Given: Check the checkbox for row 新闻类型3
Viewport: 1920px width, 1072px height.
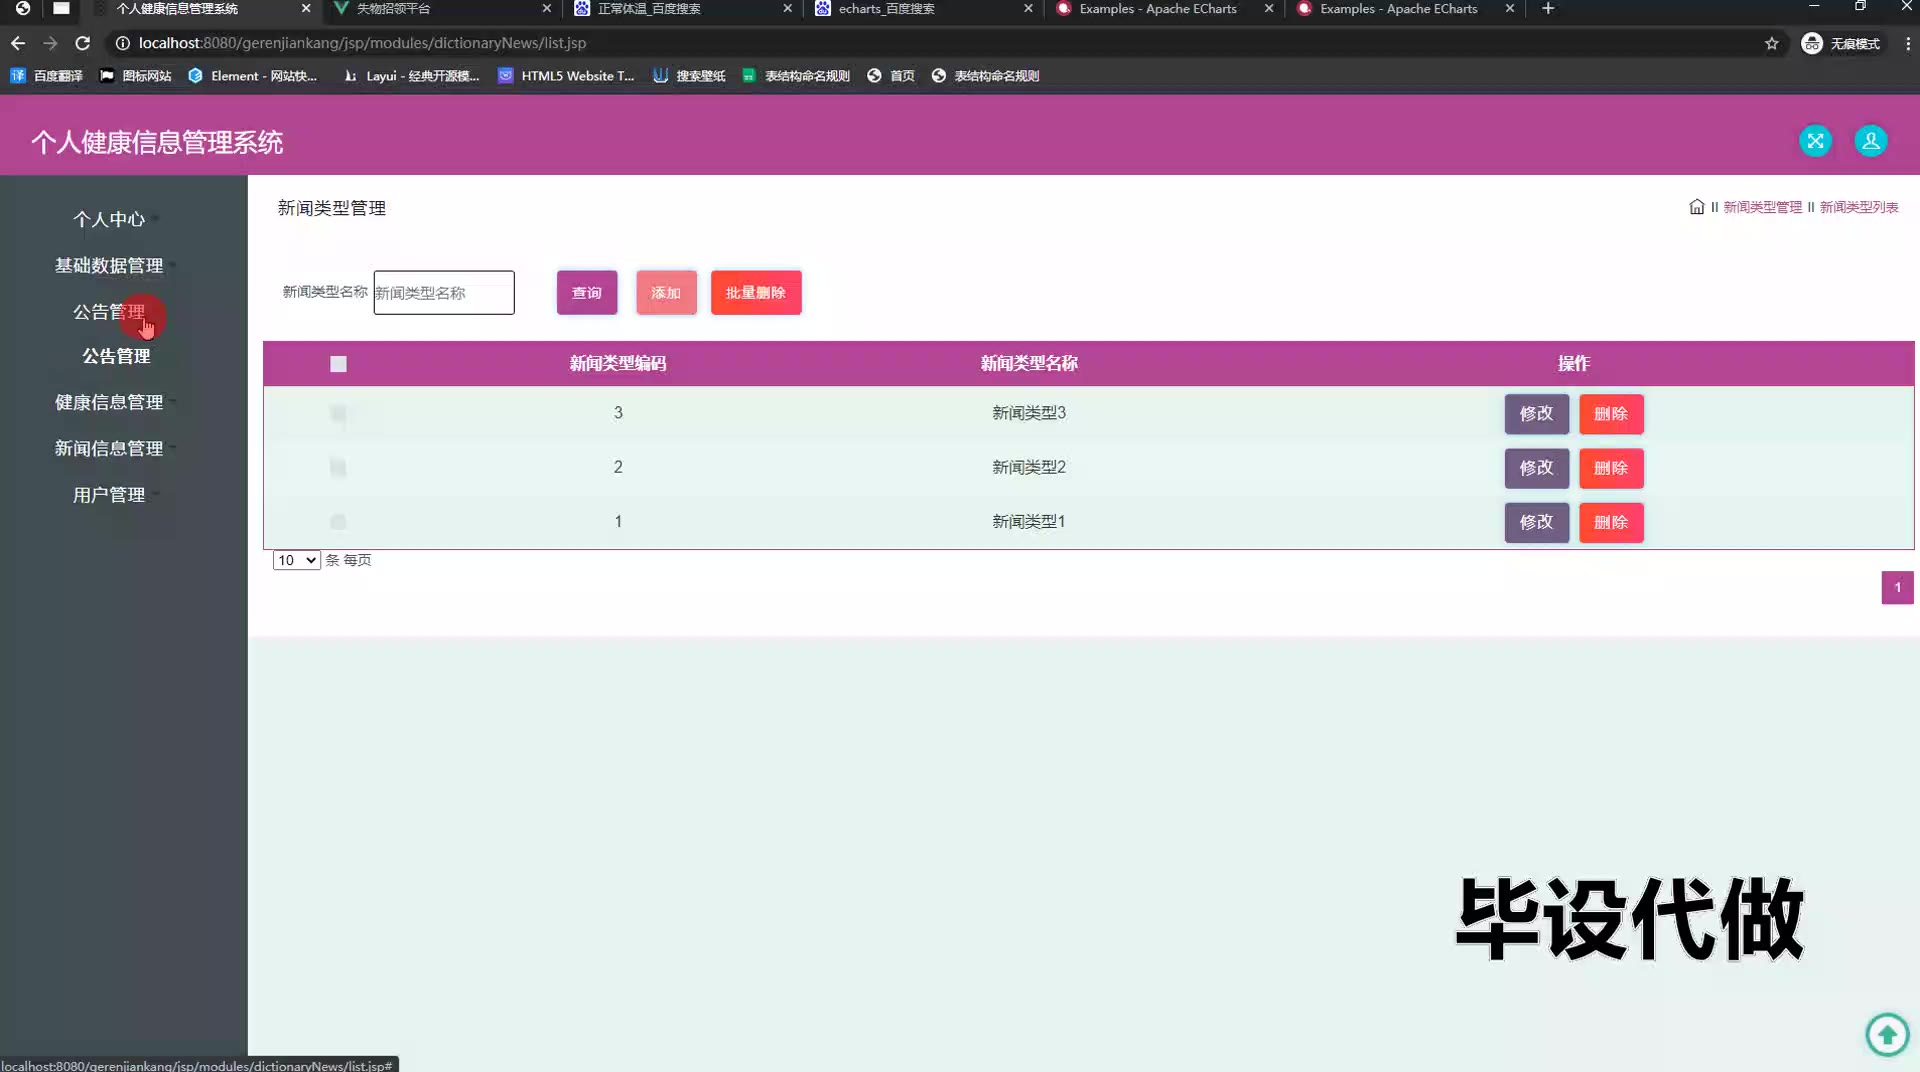Looking at the screenshot, I should point(338,413).
